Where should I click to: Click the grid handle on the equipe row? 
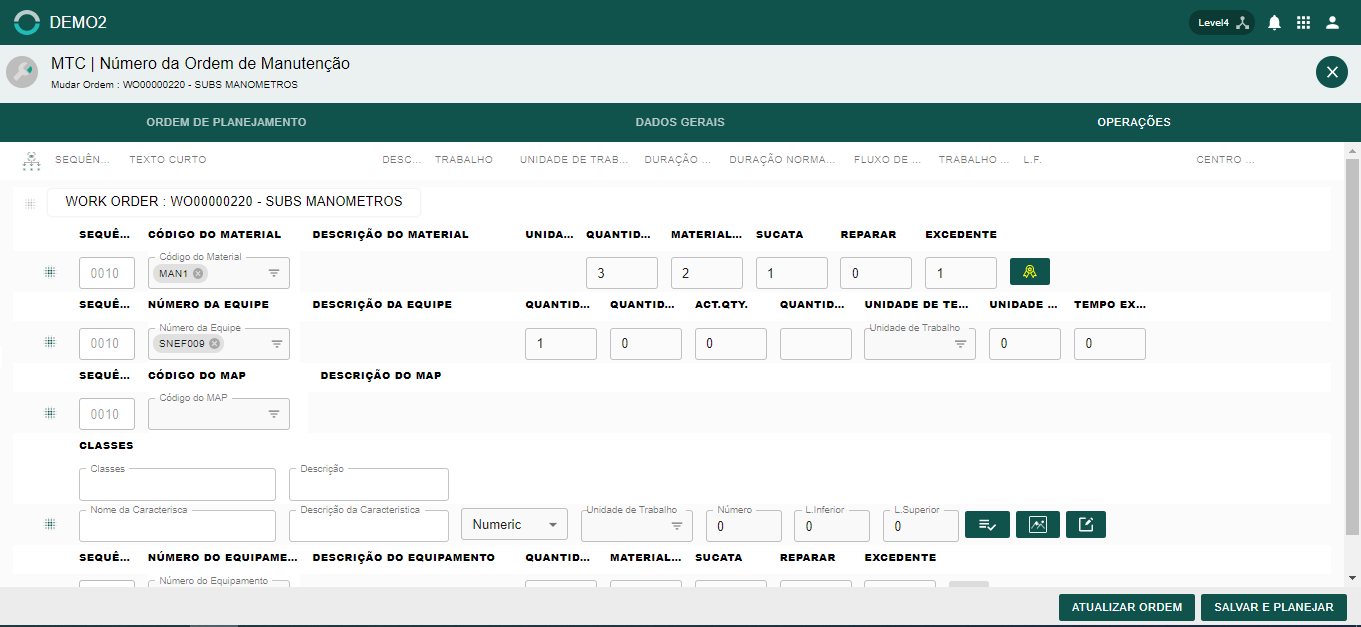click(50, 342)
